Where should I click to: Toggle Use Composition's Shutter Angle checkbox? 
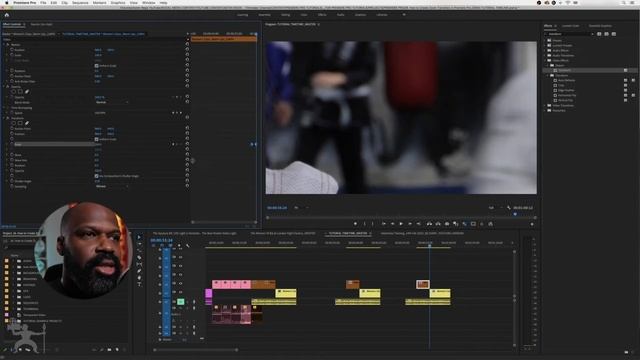pos(97,176)
